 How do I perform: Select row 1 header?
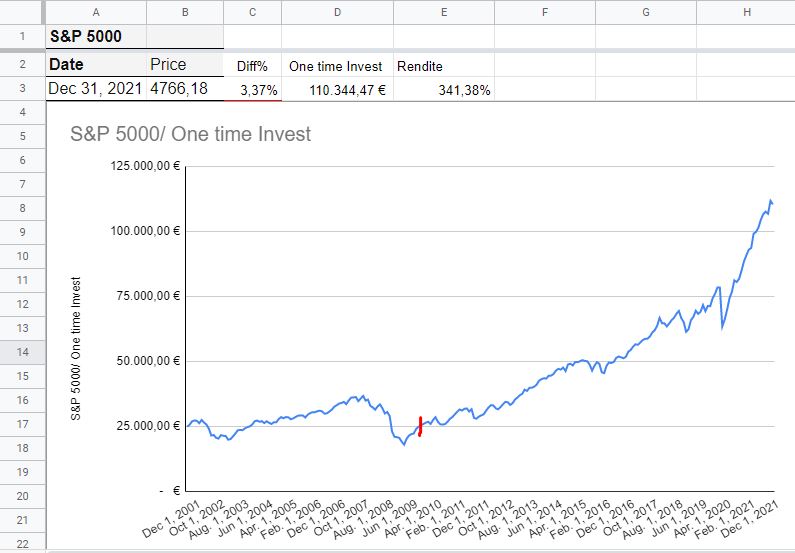22,36
